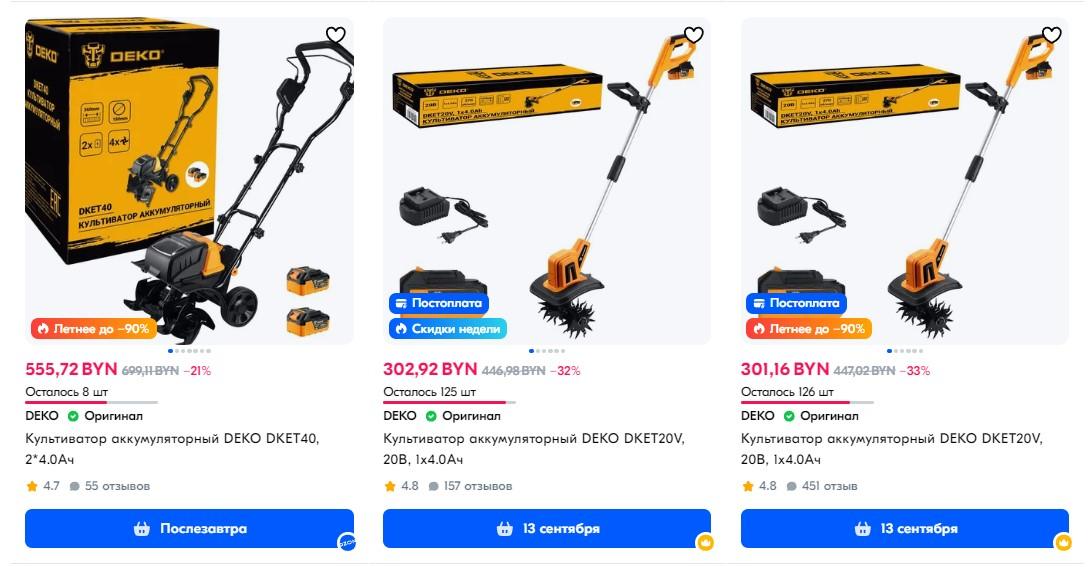Add right cultivator to cart, 13 сентября
The image size is (1090, 567).
pyautogui.click(x=904, y=529)
